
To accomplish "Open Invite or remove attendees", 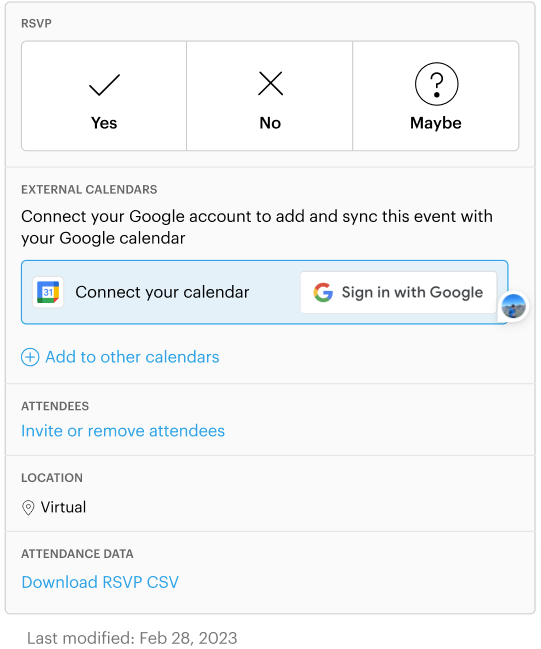I will 123,431.
